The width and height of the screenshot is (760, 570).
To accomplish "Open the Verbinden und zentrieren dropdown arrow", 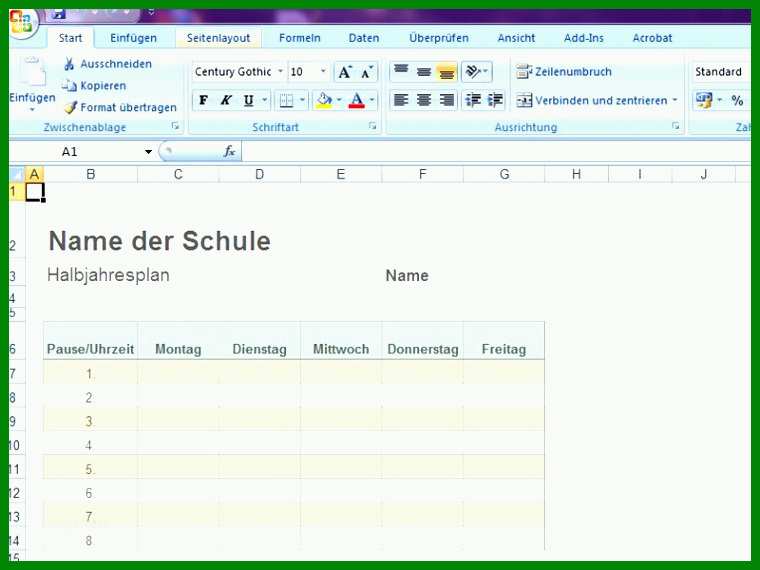I will point(675,100).
